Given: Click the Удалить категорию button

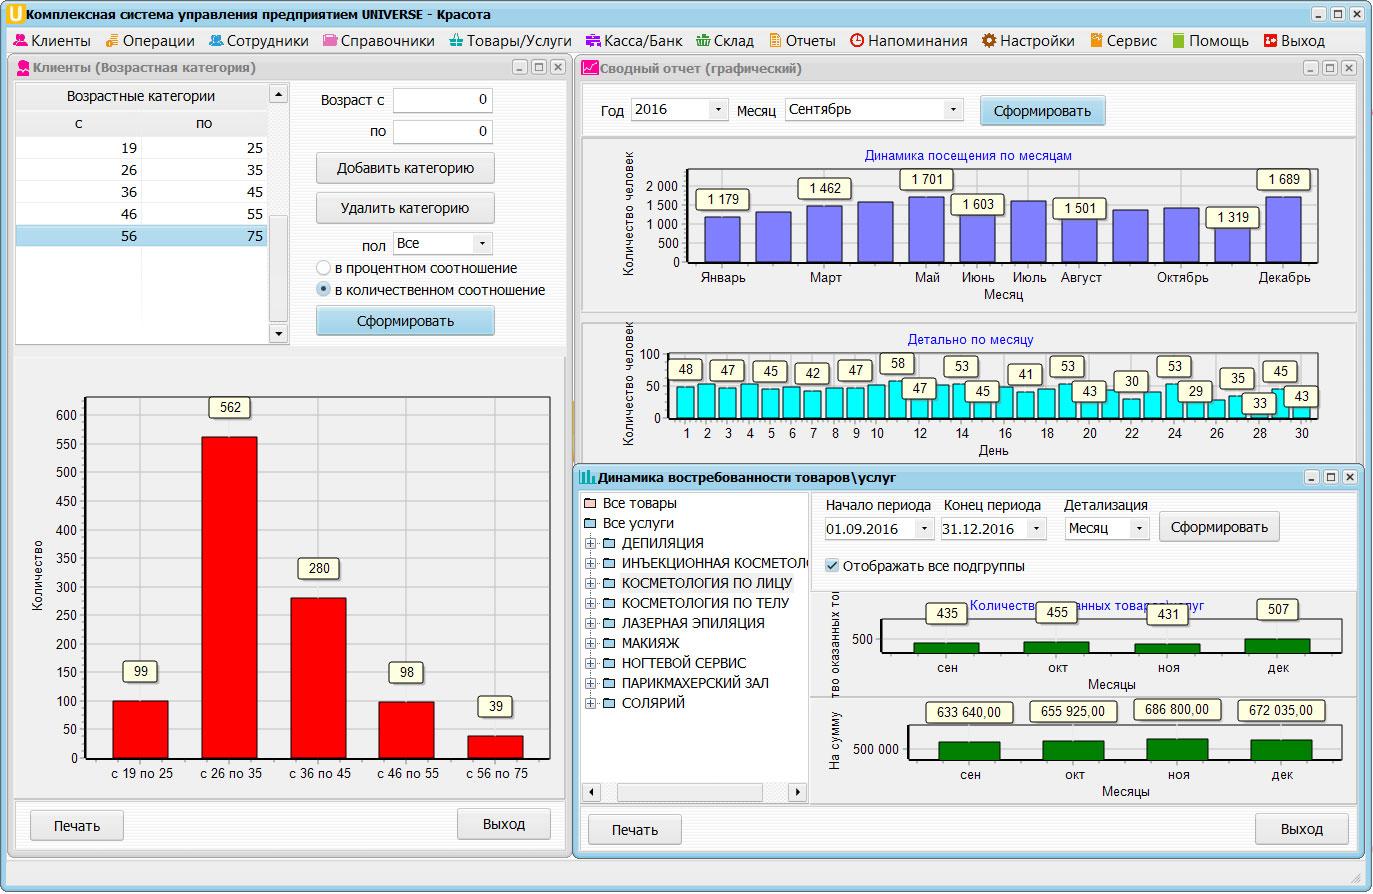Looking at the screenshot, I should (405, 208).
